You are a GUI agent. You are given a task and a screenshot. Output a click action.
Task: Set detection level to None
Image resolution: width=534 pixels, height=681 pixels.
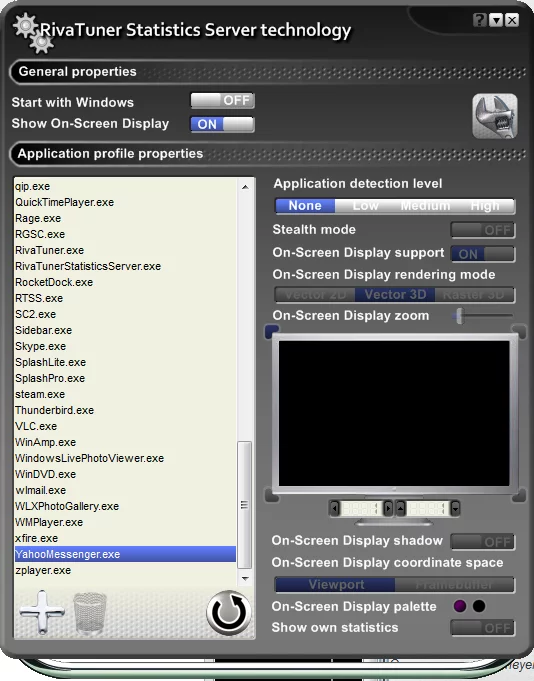(305, 206)
